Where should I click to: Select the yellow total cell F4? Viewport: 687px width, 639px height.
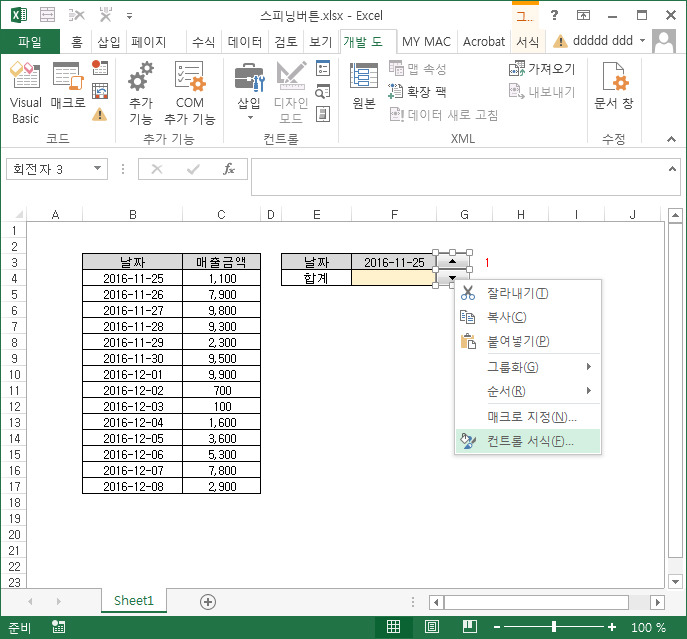pos(394,278)
